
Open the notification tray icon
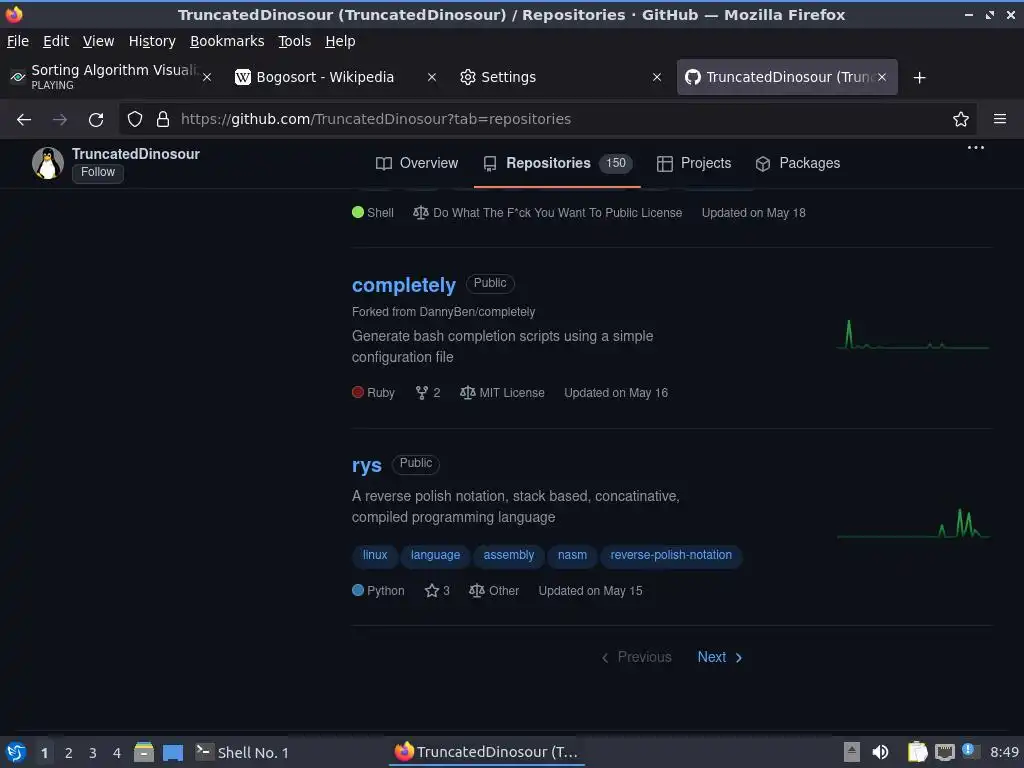969,751
